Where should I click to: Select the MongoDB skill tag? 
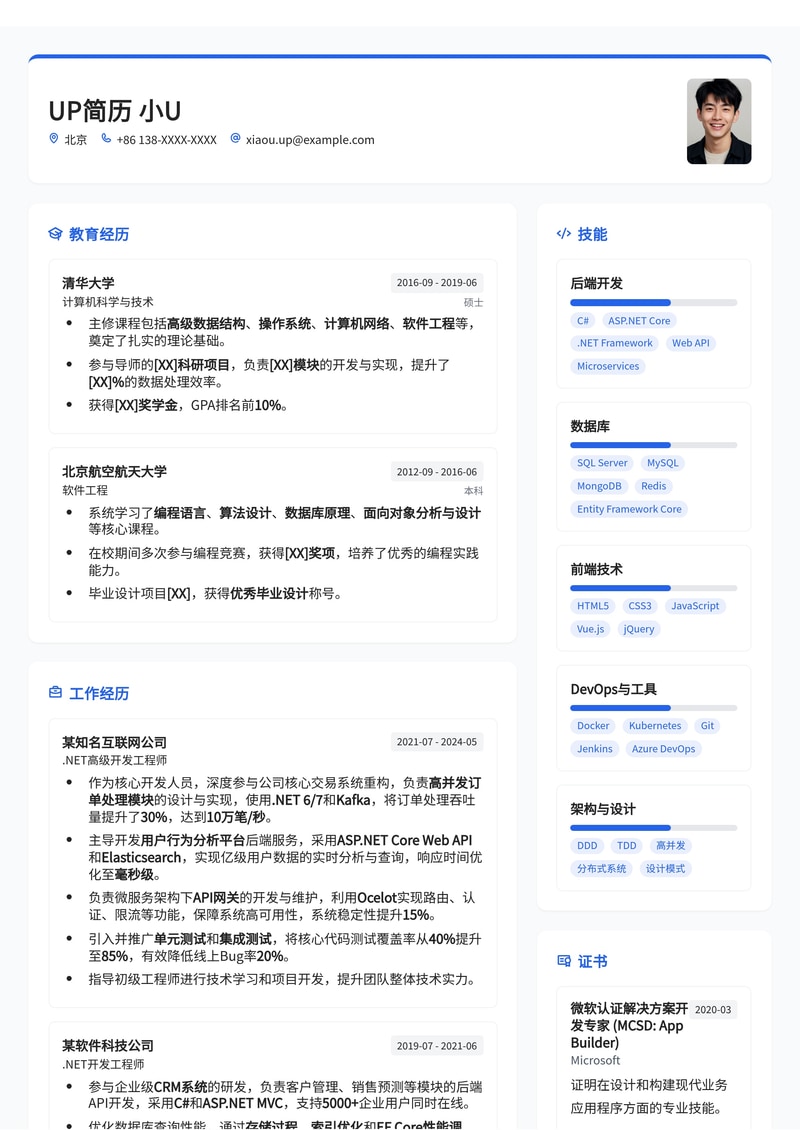pos(598,486)
